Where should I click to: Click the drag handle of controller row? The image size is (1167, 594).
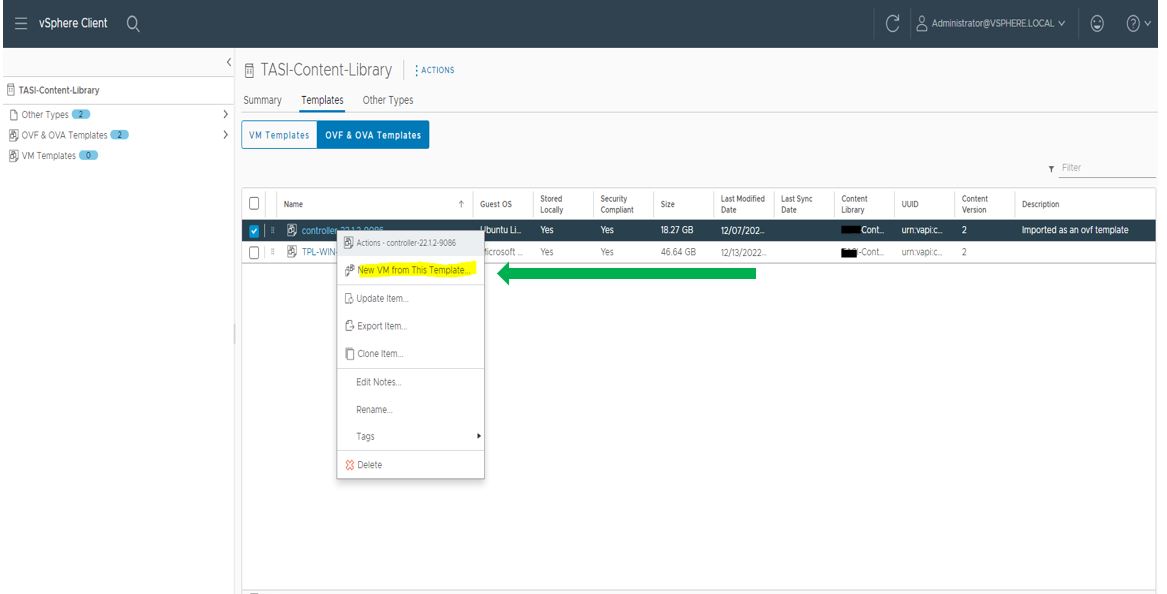point(272,231)
